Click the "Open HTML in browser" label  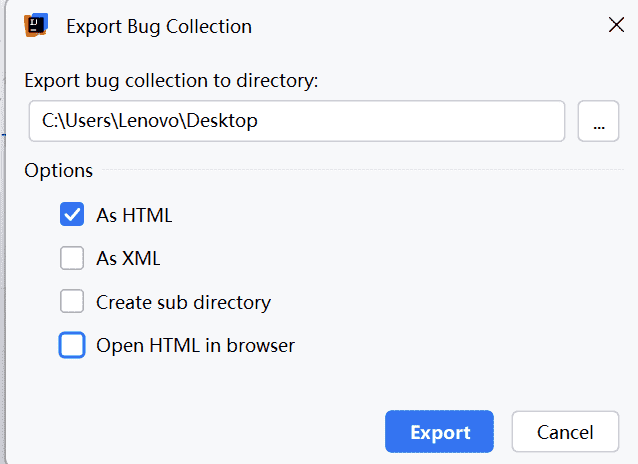click(x=195, y=346)
